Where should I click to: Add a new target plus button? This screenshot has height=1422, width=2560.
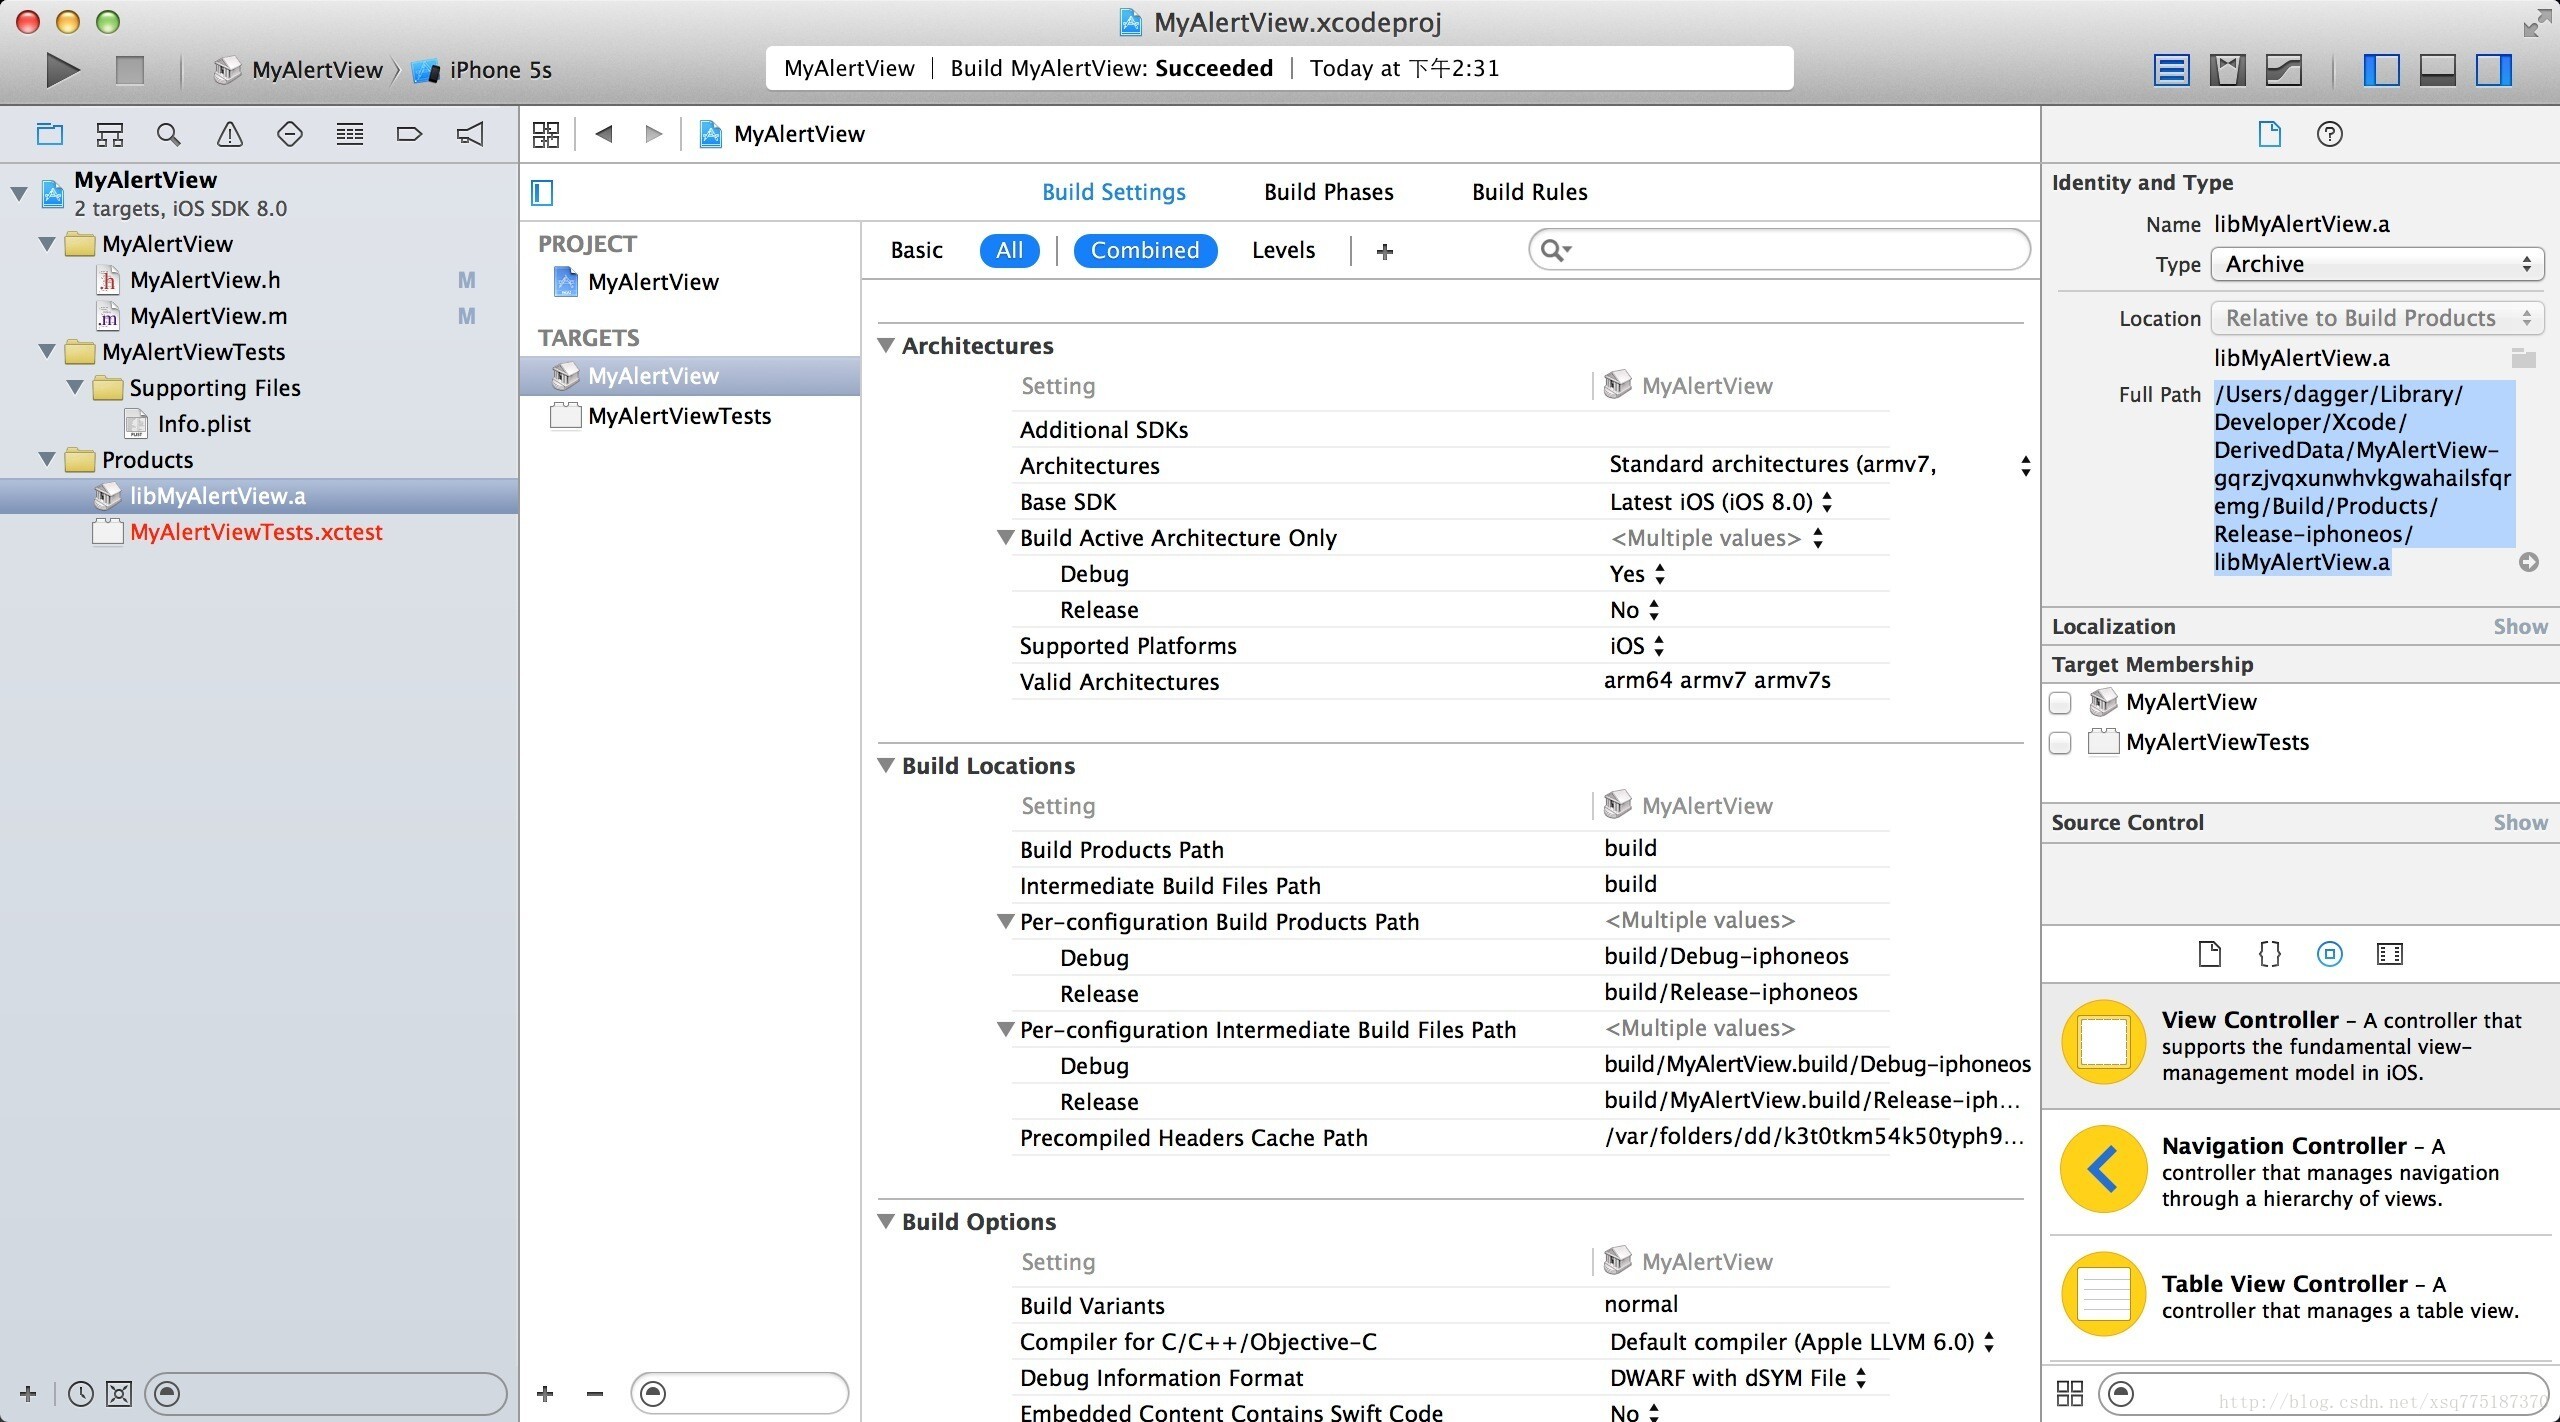pos(545,1393)
